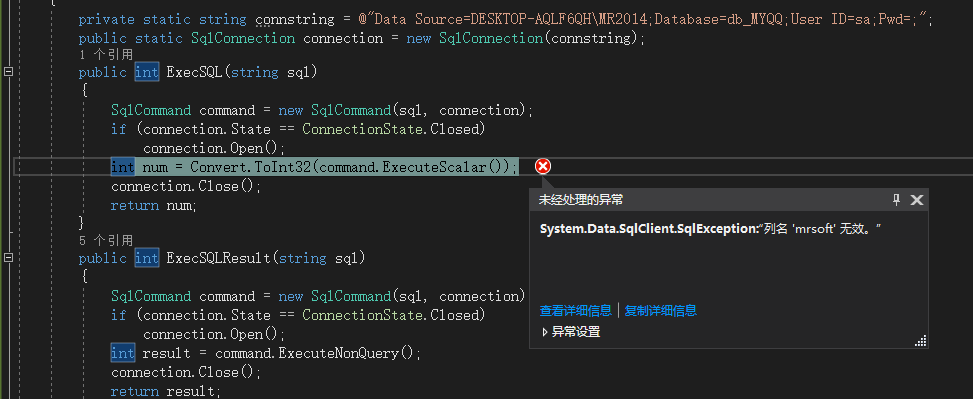Click 'private' keyword on connstring line

(x=107, y=20)
